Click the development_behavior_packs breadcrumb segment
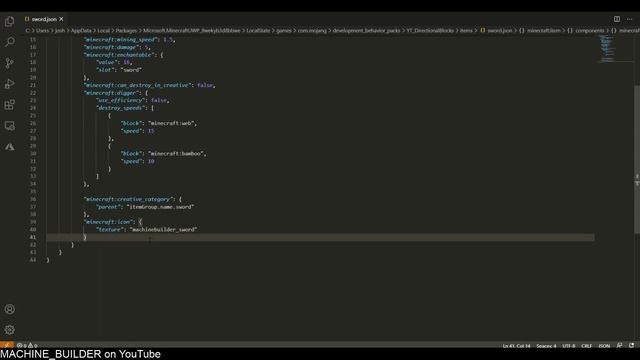 [x=366, y=31]
